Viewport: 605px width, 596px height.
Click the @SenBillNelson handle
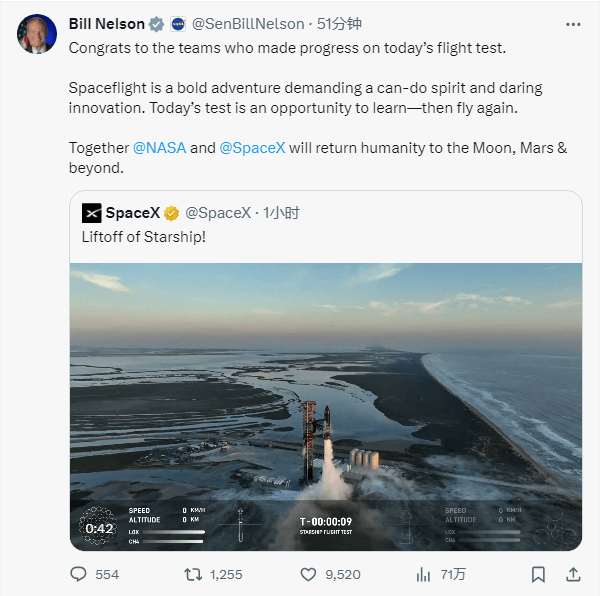click(248, 24)
